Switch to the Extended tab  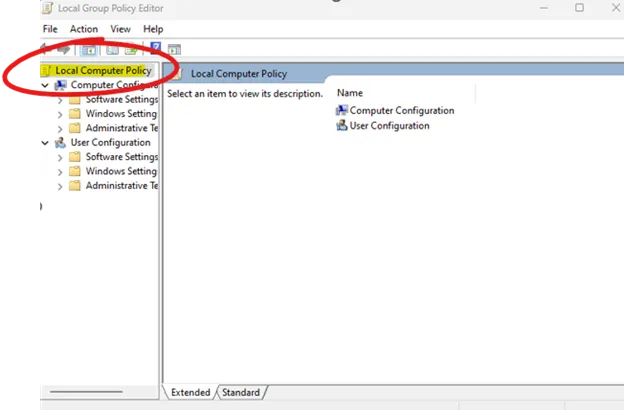pos(190,392)
